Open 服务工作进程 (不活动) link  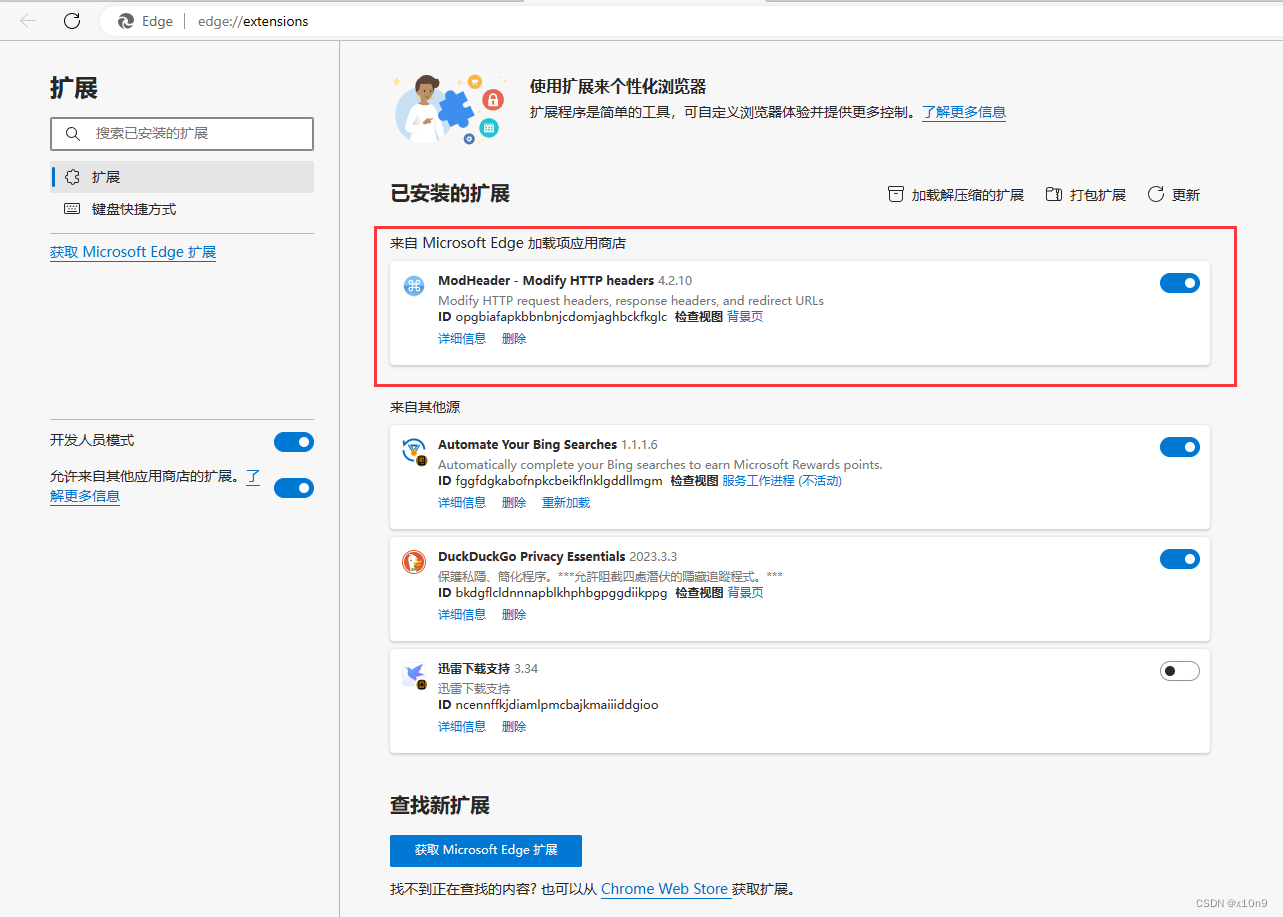click(782, 481)
